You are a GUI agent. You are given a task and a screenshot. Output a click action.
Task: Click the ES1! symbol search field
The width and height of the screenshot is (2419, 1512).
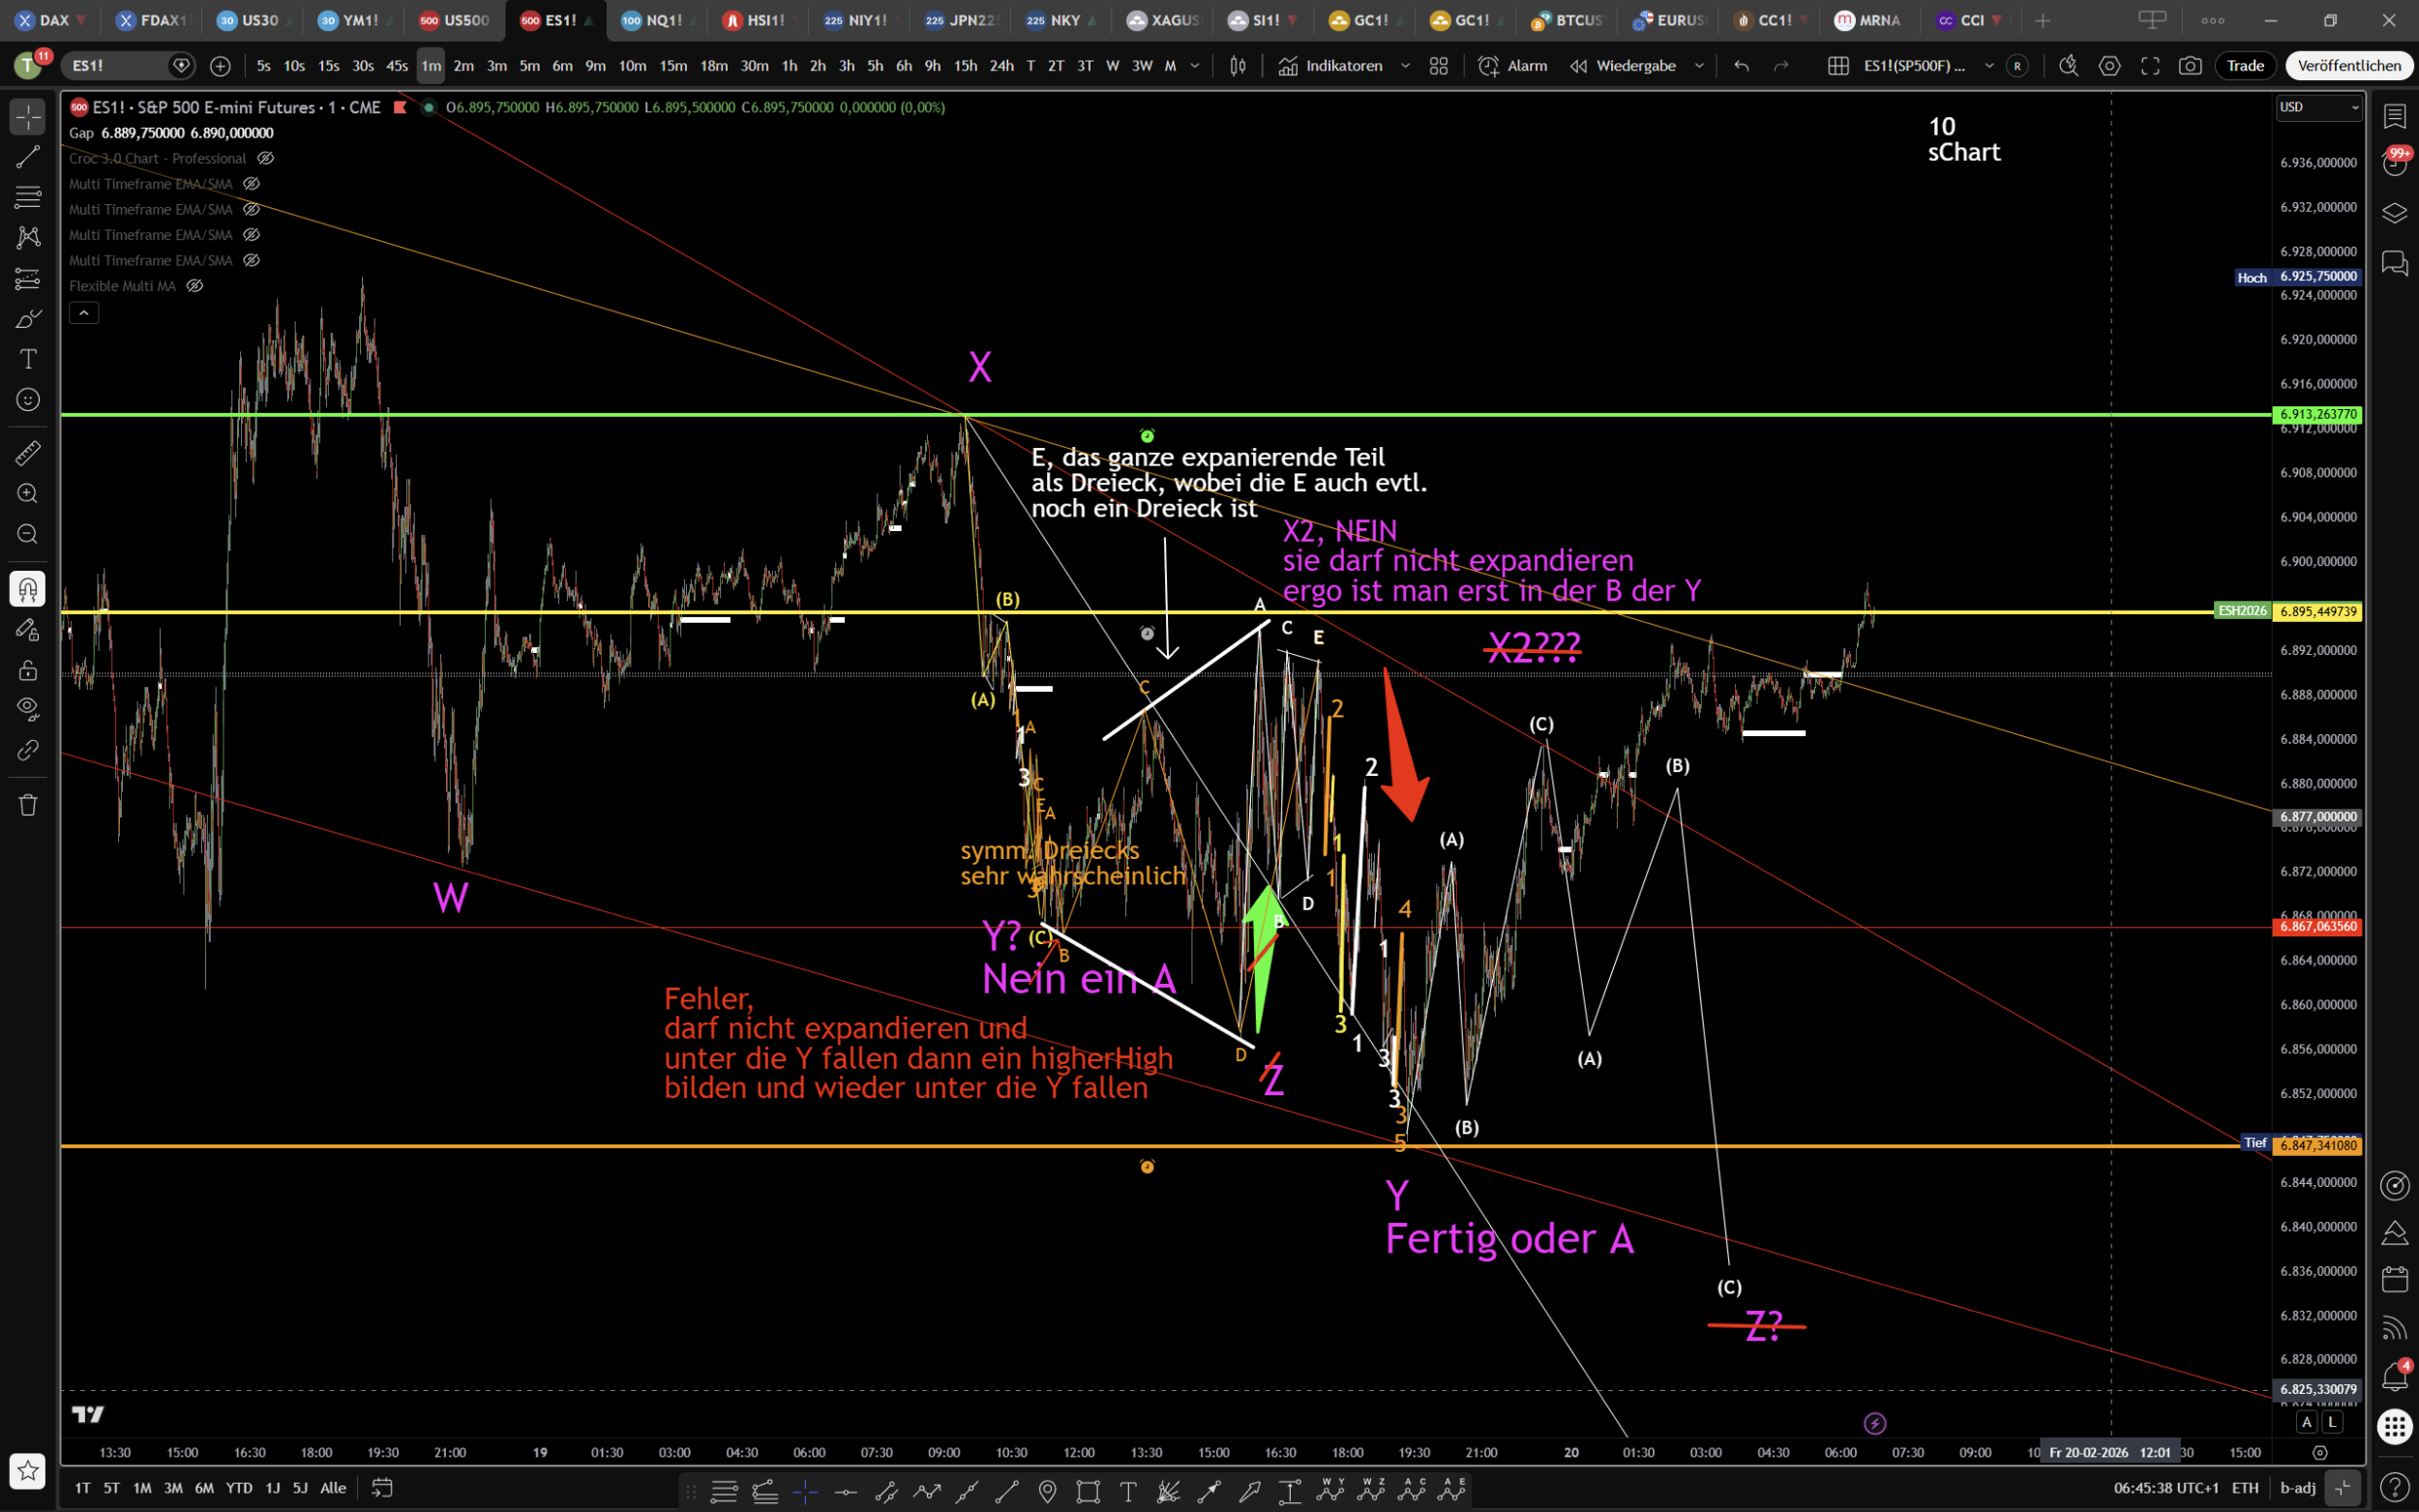coord(115,66)
